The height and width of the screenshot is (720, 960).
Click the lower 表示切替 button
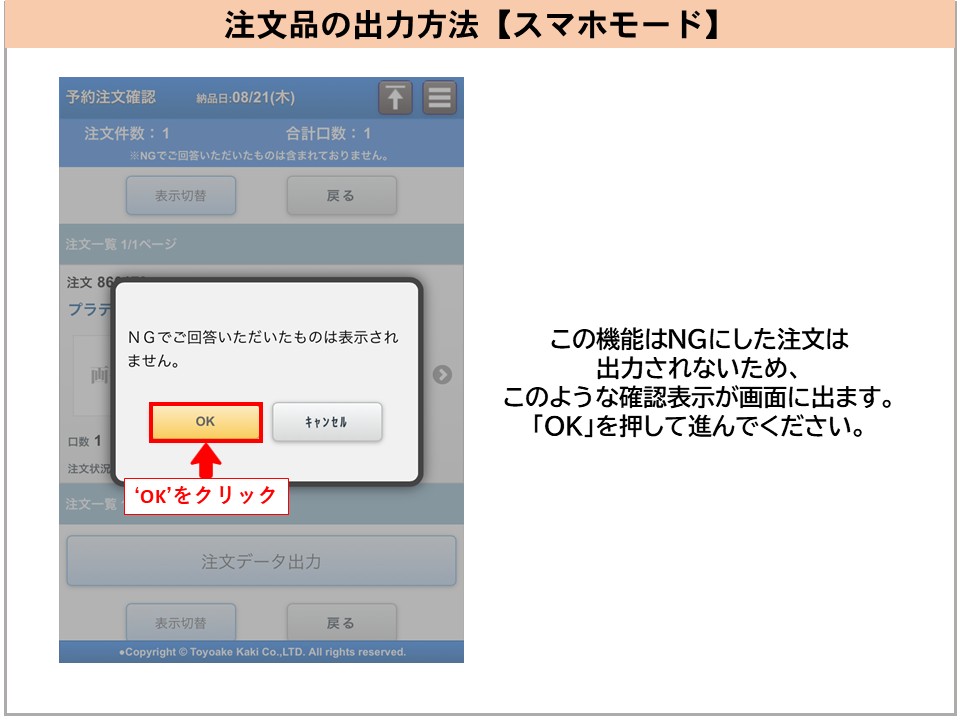(x=180, y=623)
